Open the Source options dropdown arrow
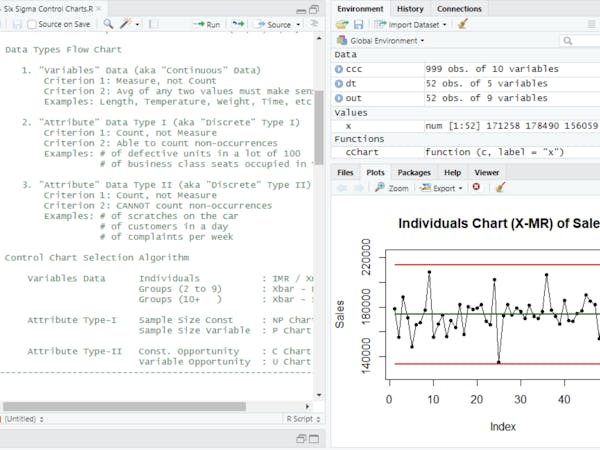600x450 pixels. point(298,25)
